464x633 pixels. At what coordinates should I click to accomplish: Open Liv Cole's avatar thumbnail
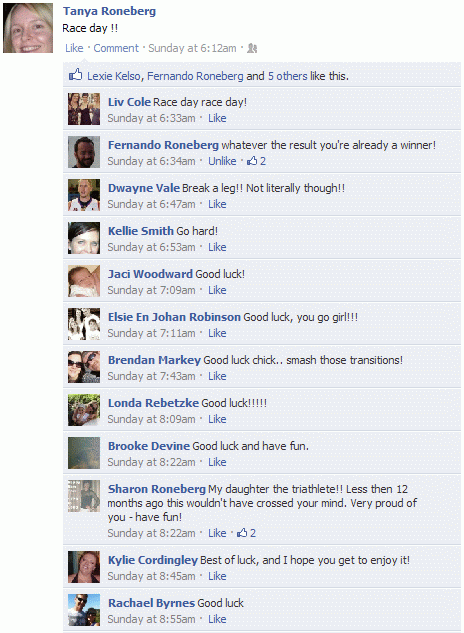tap(84, 109)
